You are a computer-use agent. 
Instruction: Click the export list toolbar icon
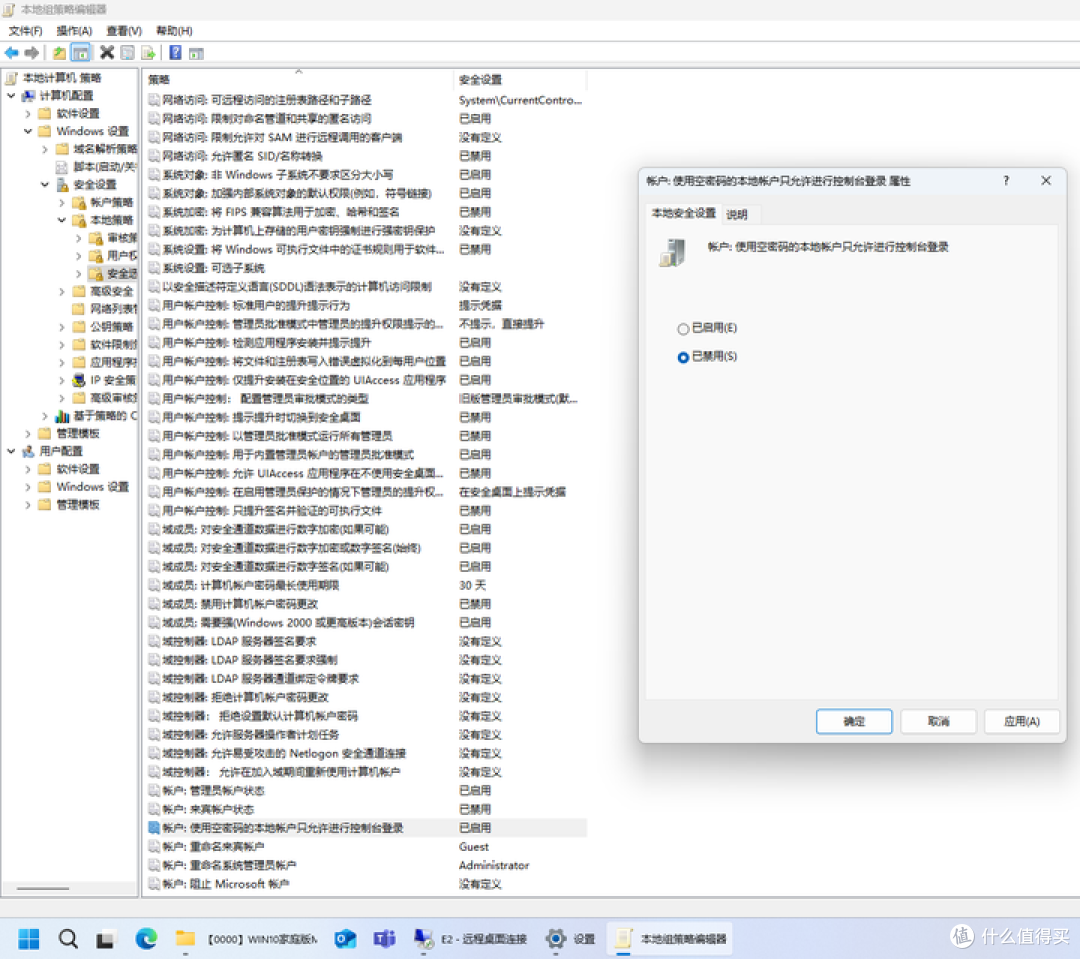click(x=148, y=52)
